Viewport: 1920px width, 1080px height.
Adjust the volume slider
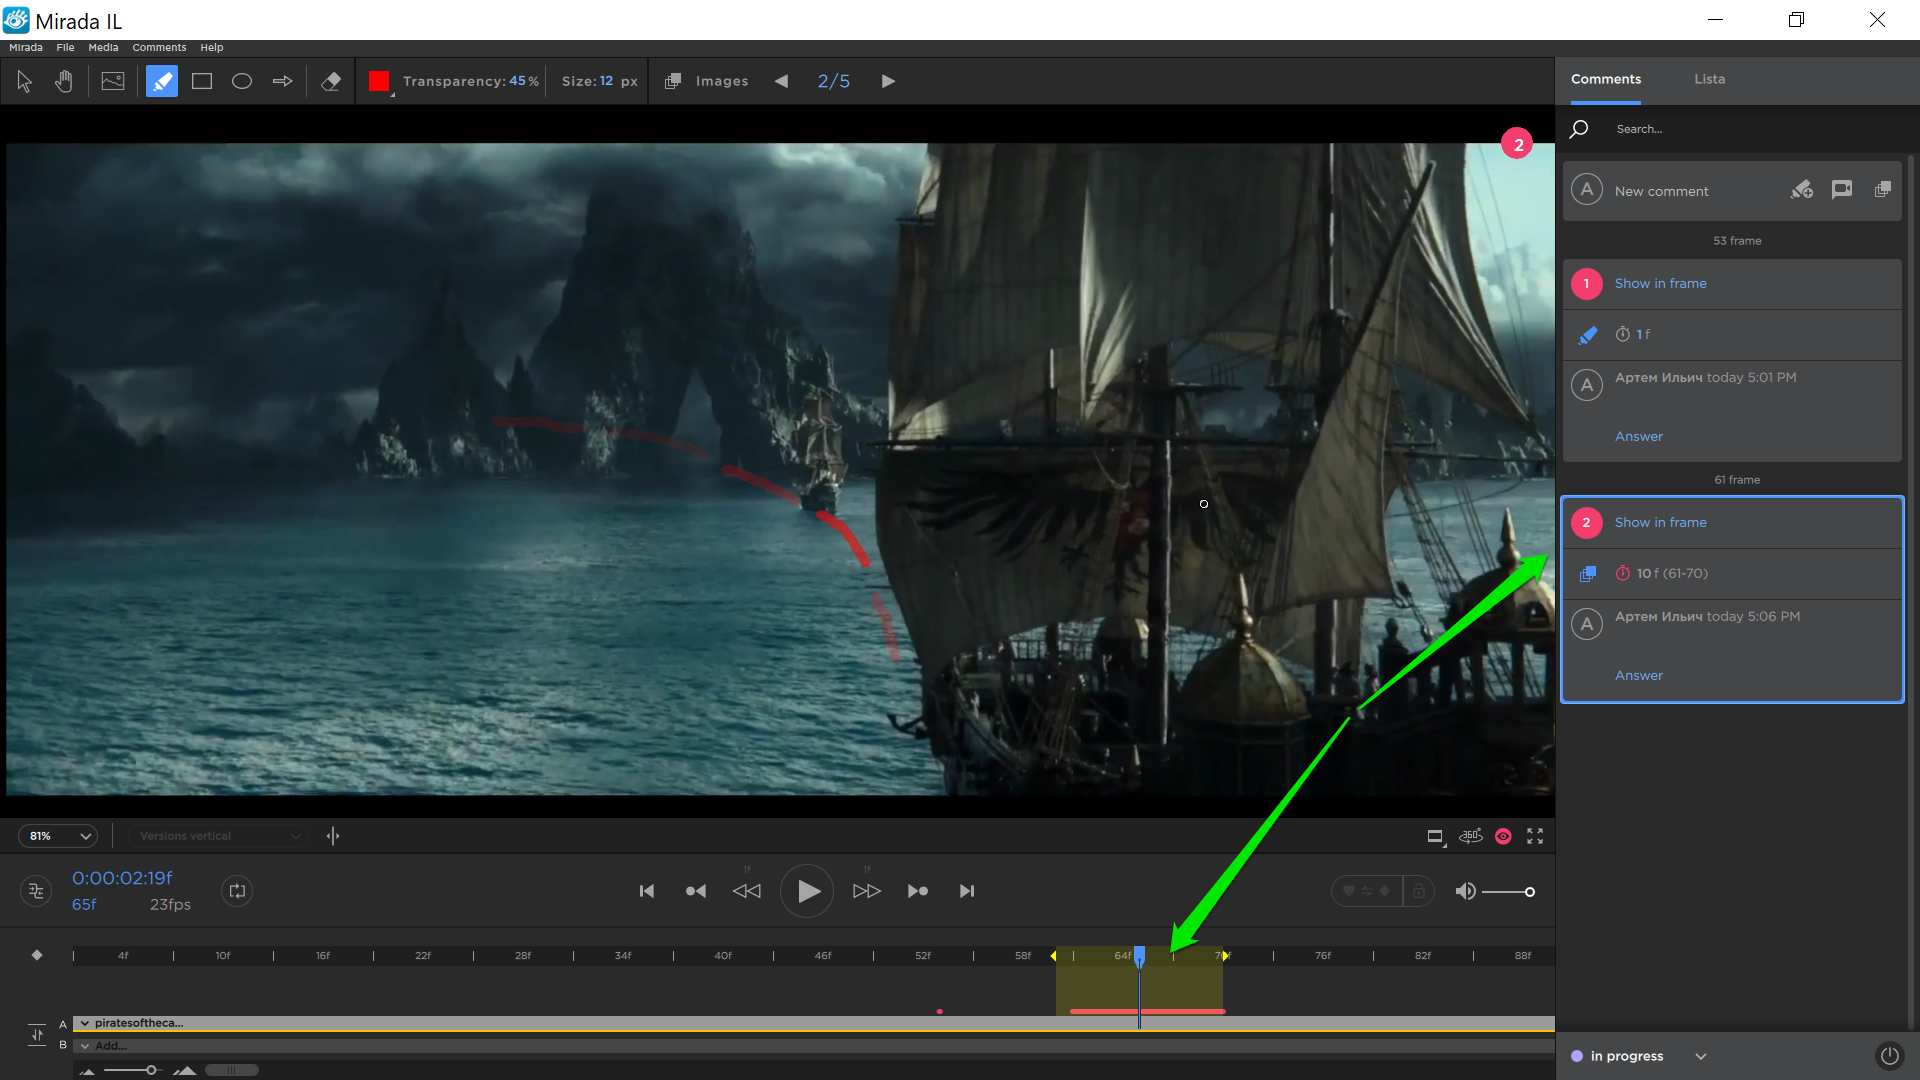click(1508, 892)
